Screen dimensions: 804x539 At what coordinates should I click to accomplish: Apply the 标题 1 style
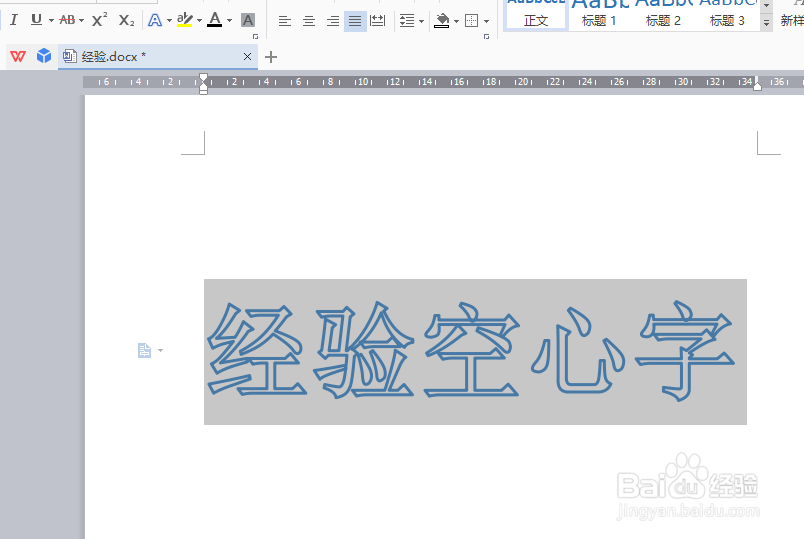[x=599, y=15]
